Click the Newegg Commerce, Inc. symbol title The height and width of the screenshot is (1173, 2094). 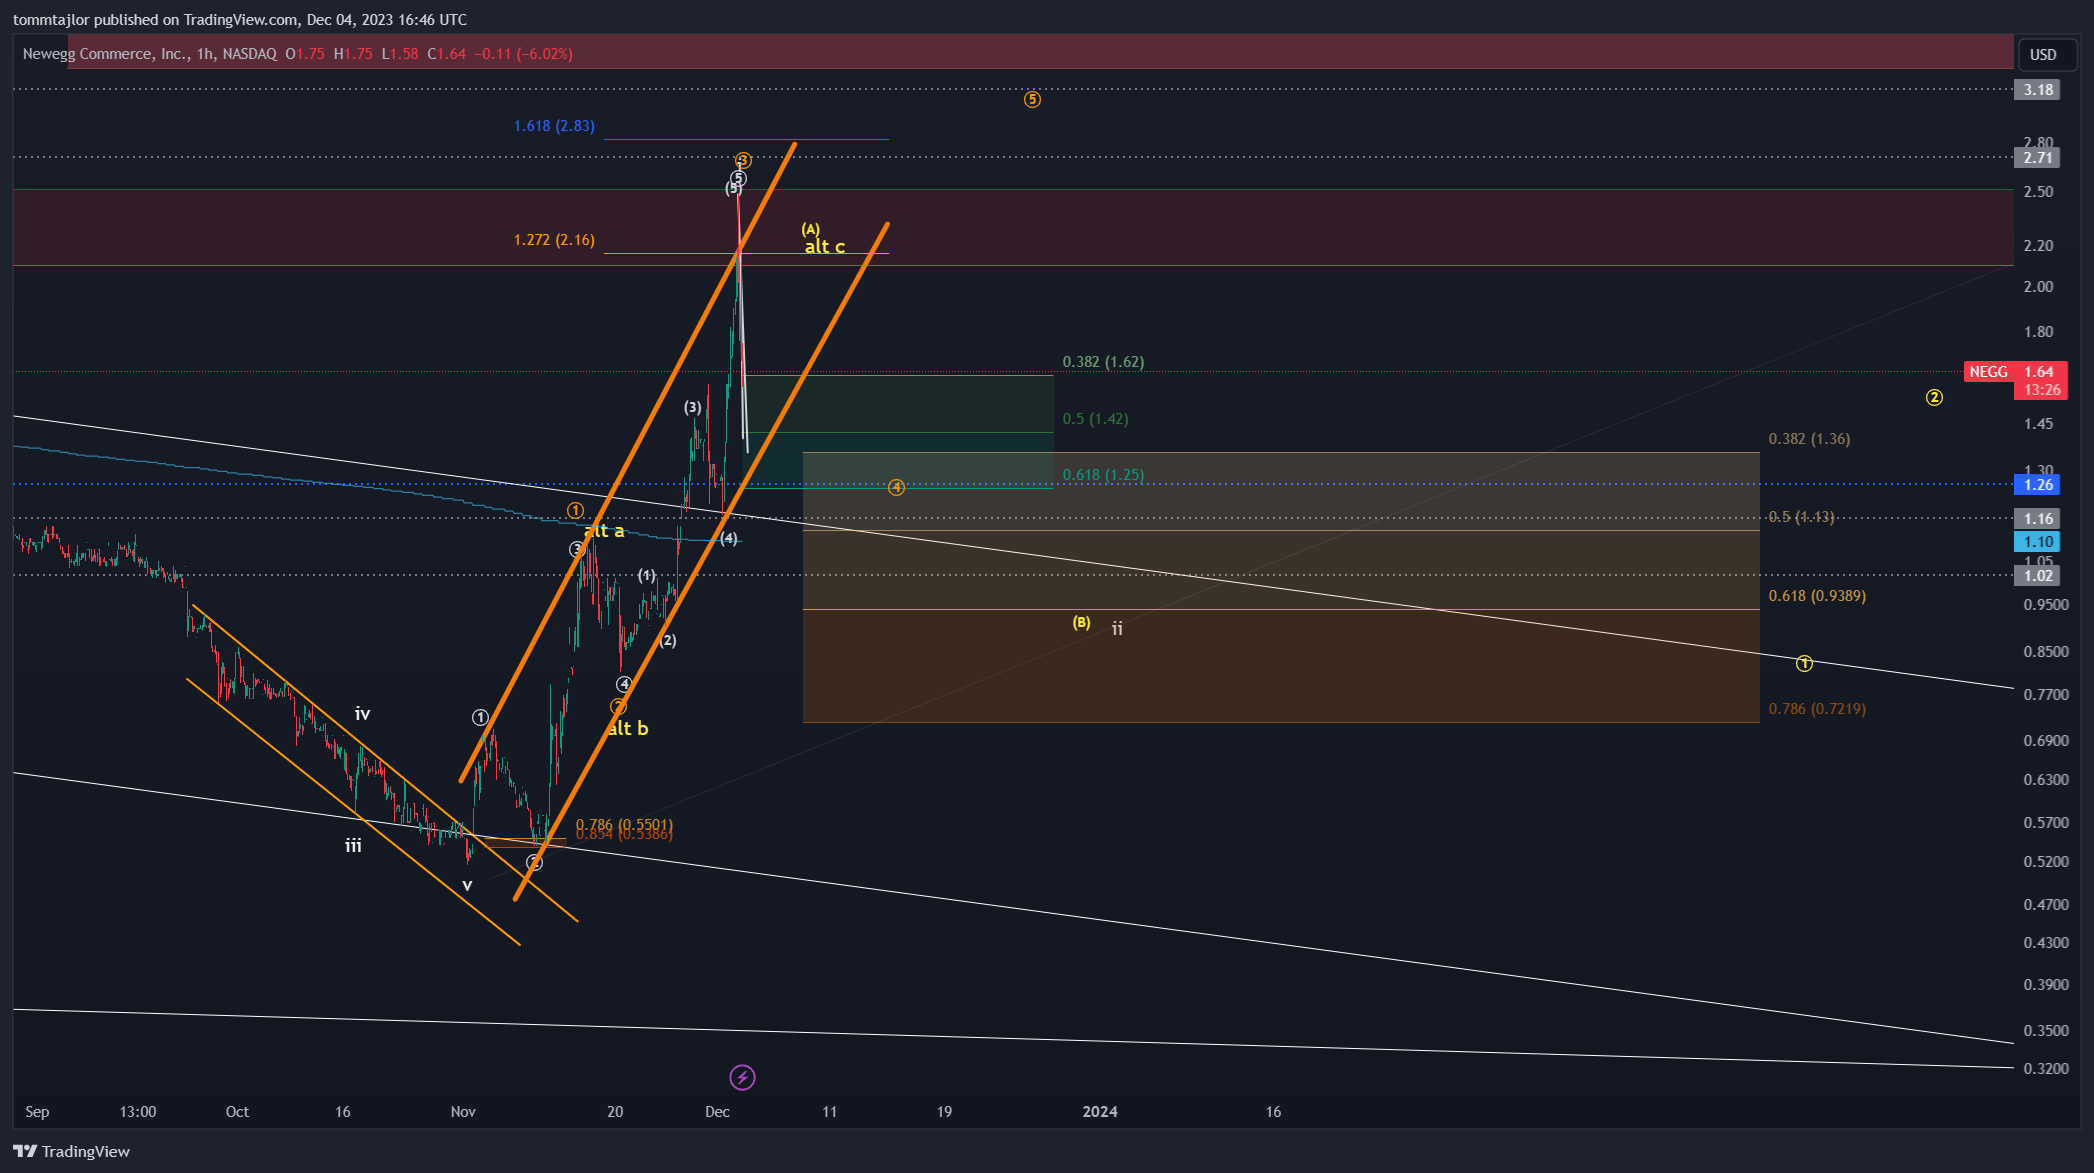click(x=105, y=54)
